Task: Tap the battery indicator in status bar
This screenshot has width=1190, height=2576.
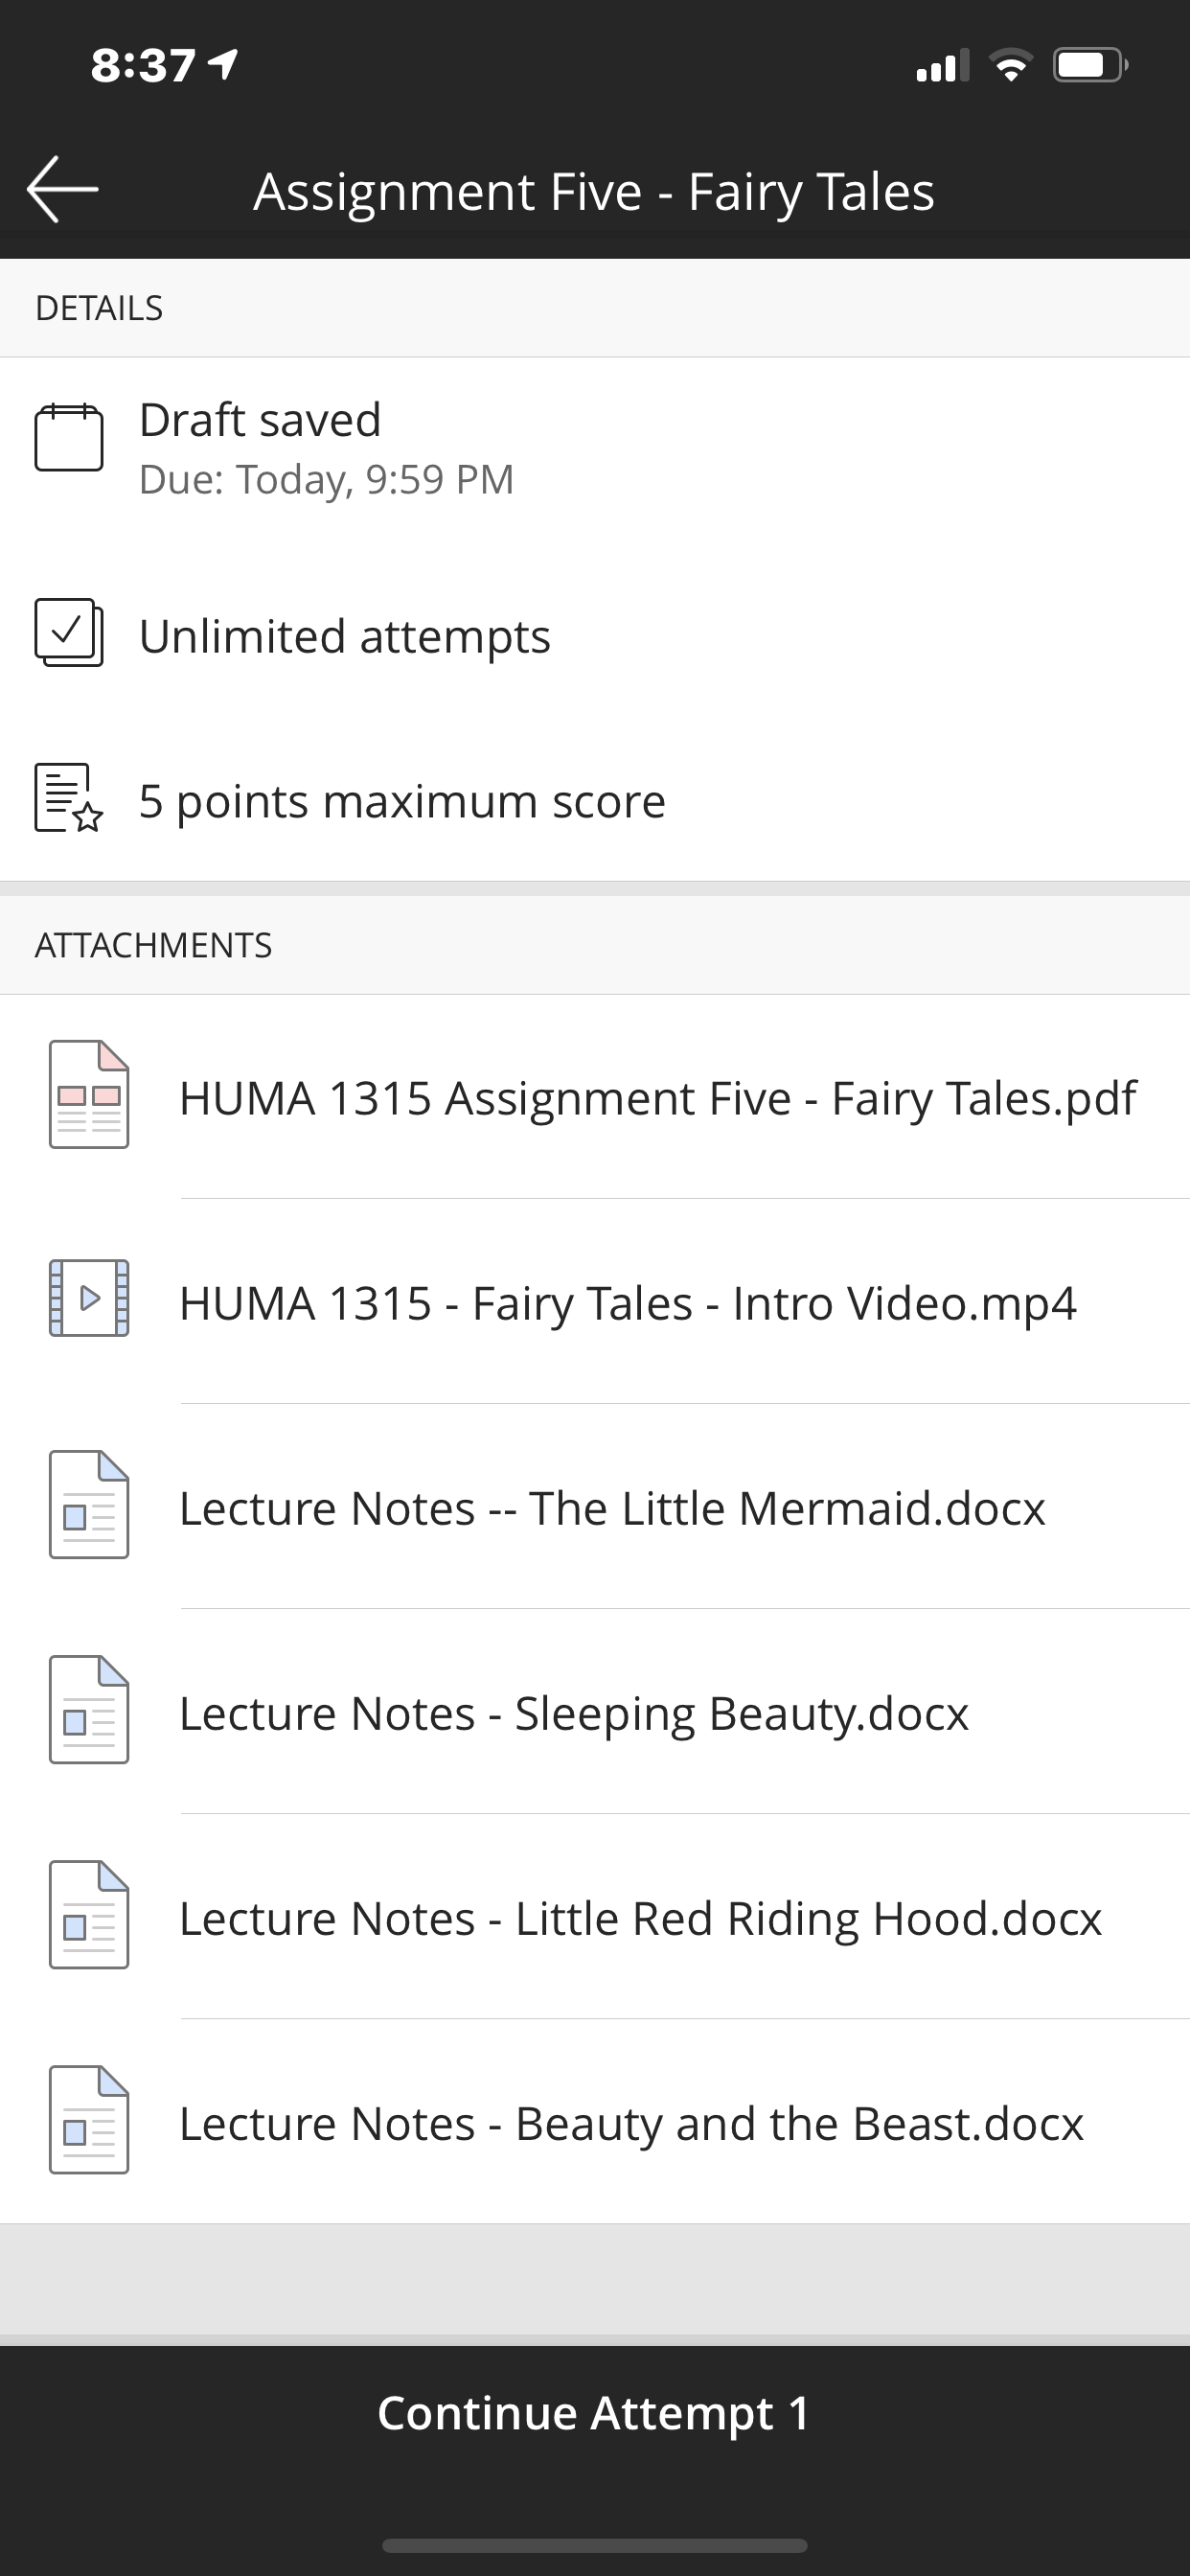Action: (1090, 66)
